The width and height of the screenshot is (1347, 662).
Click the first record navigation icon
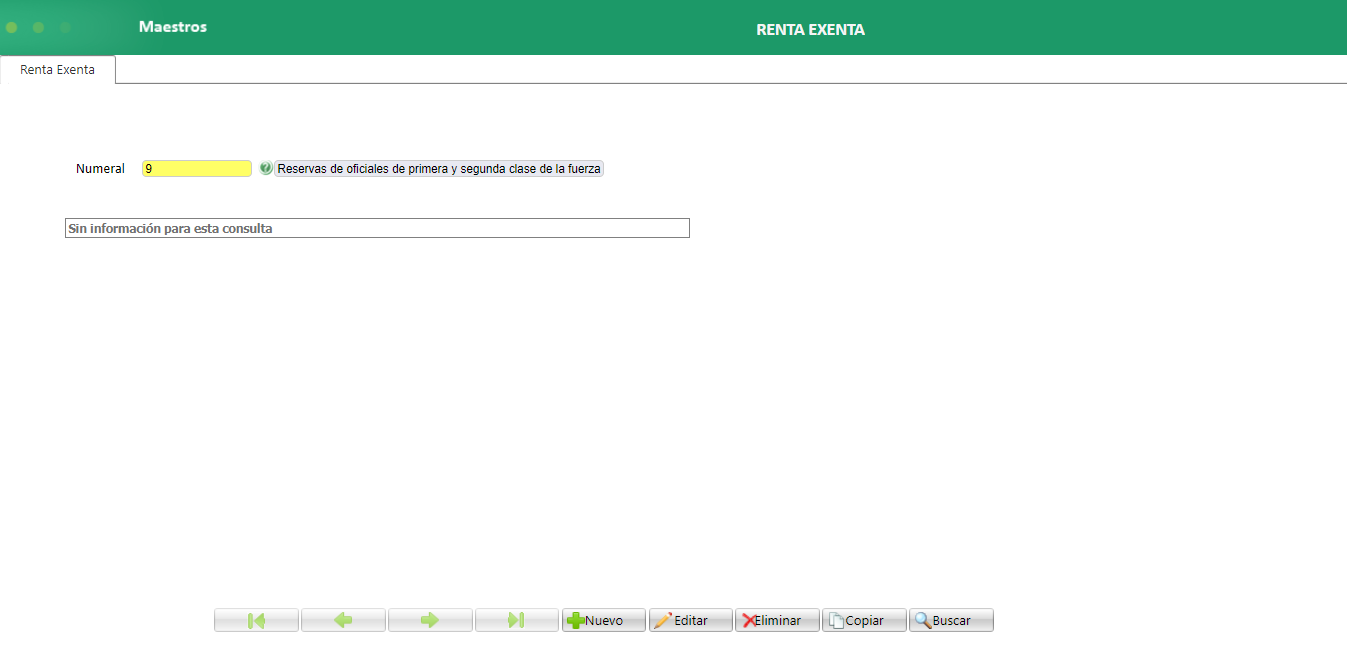[256, 620]
